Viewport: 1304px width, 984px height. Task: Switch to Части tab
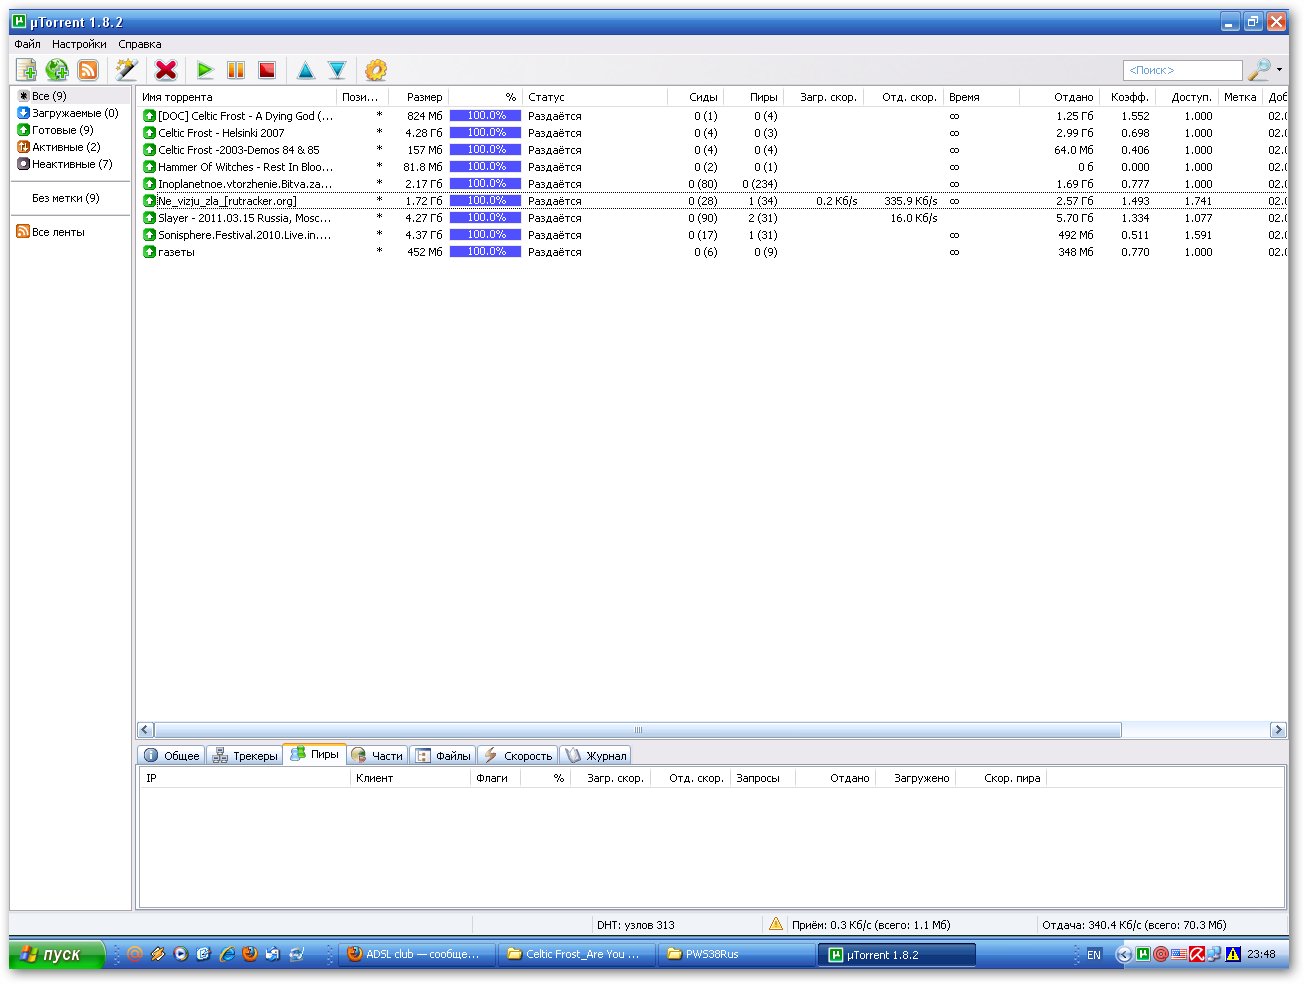pos(377,756)
